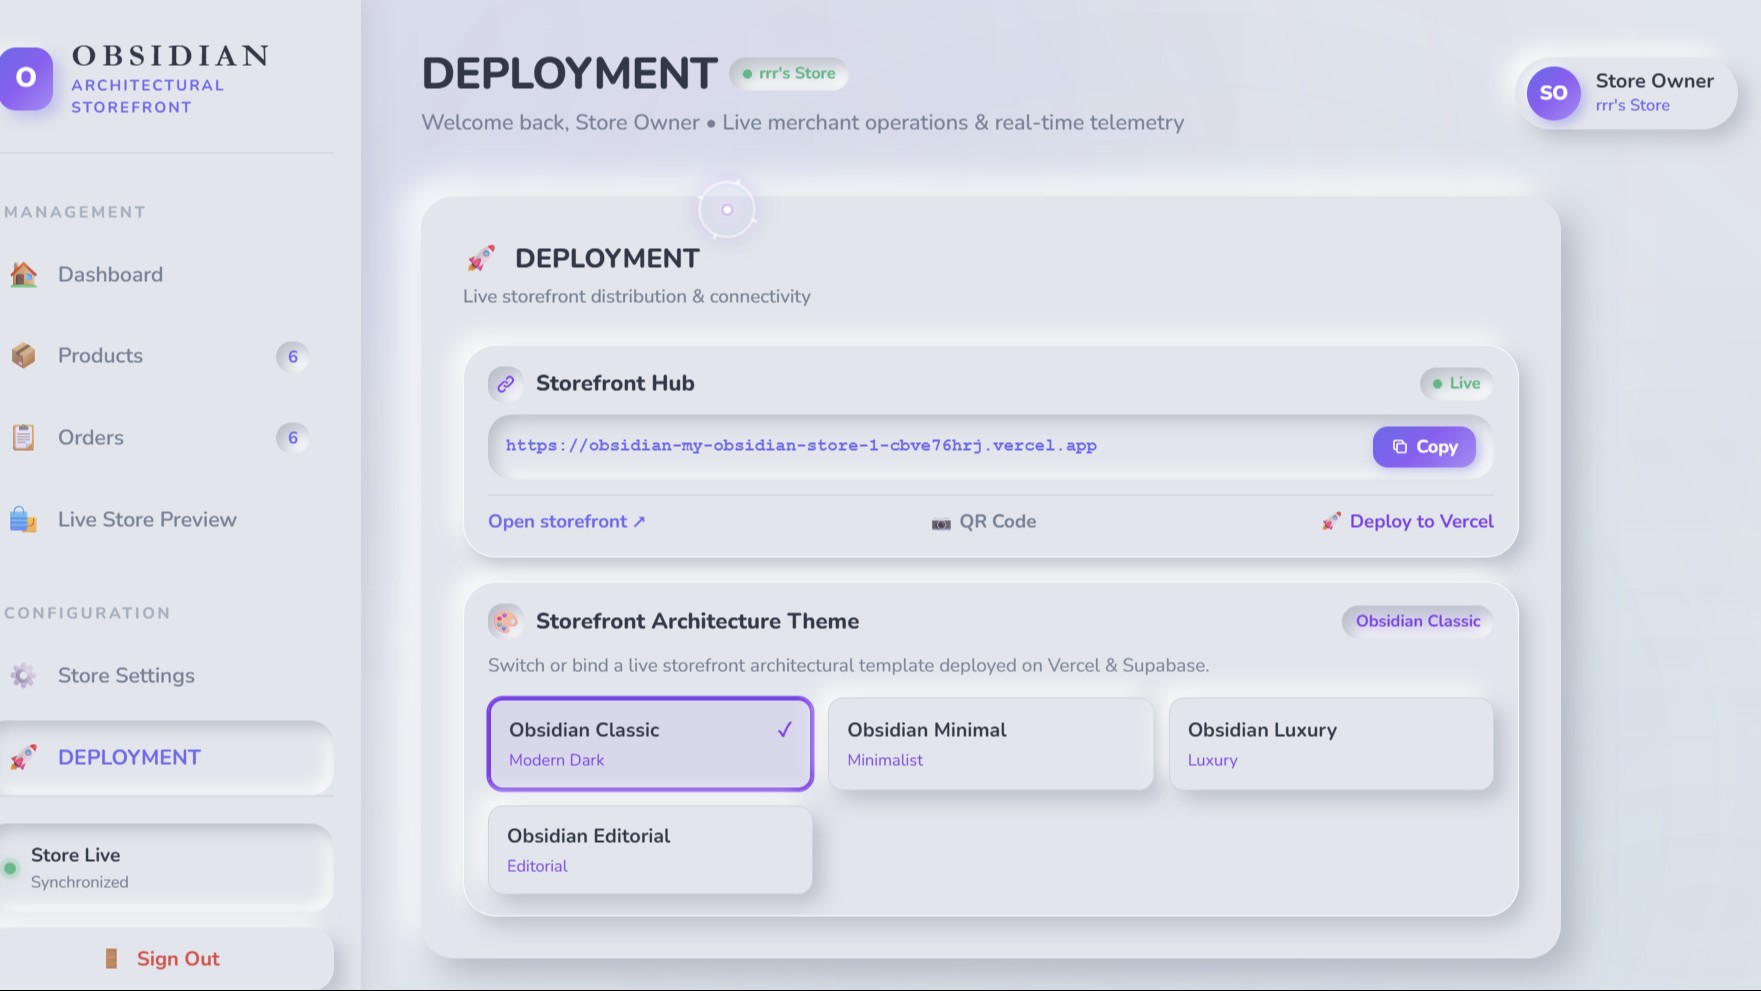Click the Obsidian Classic pill in theme header

click(1418, 621)
